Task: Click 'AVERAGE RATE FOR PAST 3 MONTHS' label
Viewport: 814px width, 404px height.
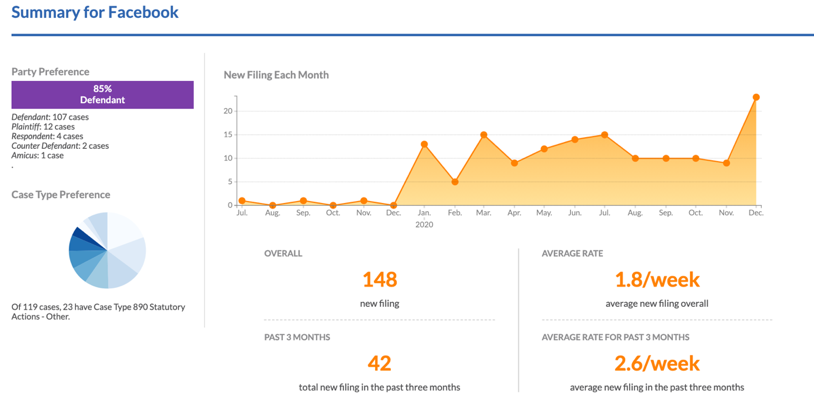Action: click(x=616, y=338)
